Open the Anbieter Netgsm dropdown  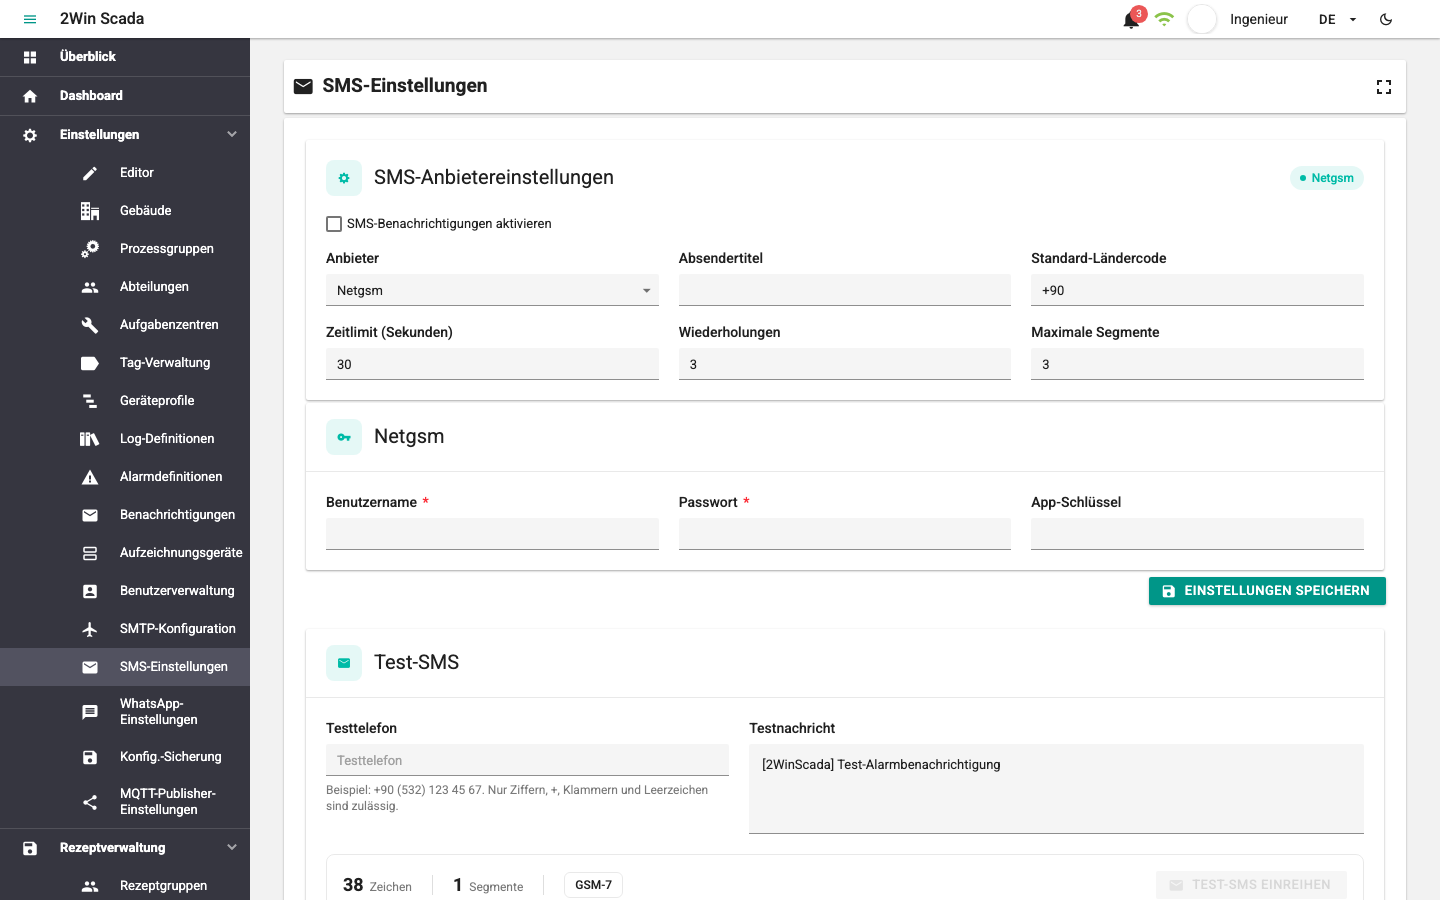pyautogui.click(x=492, y=290)
